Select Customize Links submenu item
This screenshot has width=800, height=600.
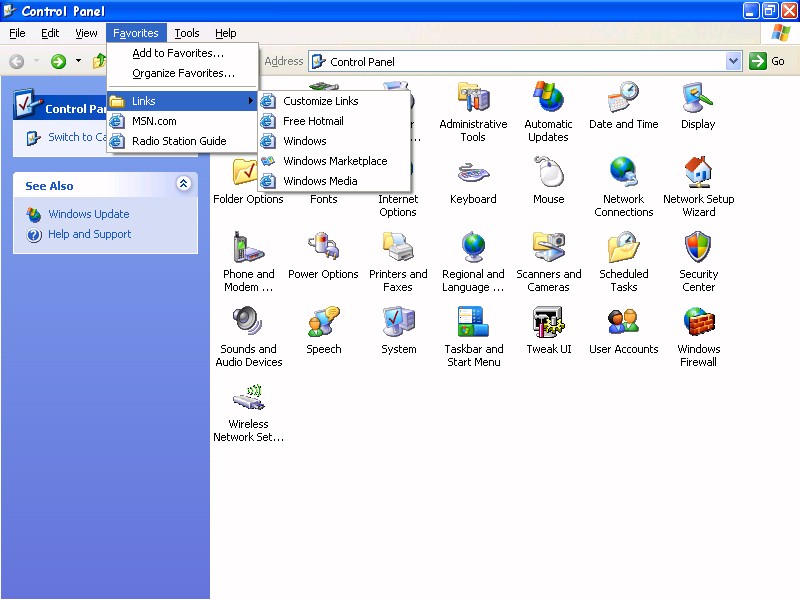334,101
